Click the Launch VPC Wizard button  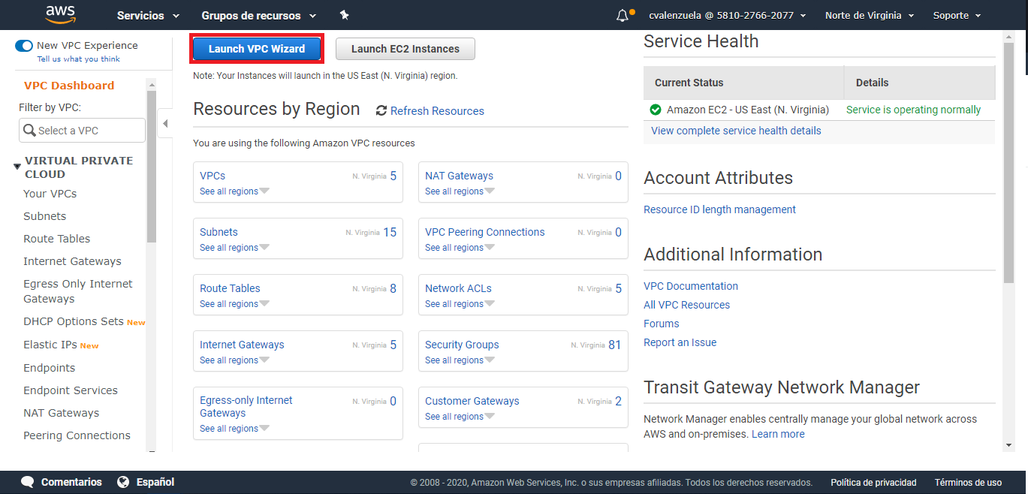(257, 49)
